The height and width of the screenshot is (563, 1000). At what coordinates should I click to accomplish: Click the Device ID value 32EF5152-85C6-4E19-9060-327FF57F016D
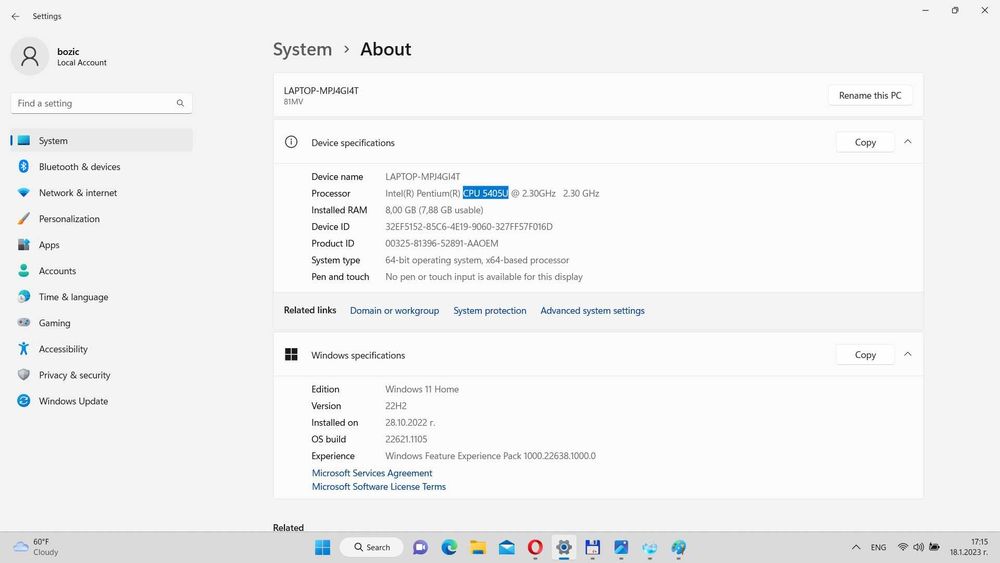tap(469, 226)
